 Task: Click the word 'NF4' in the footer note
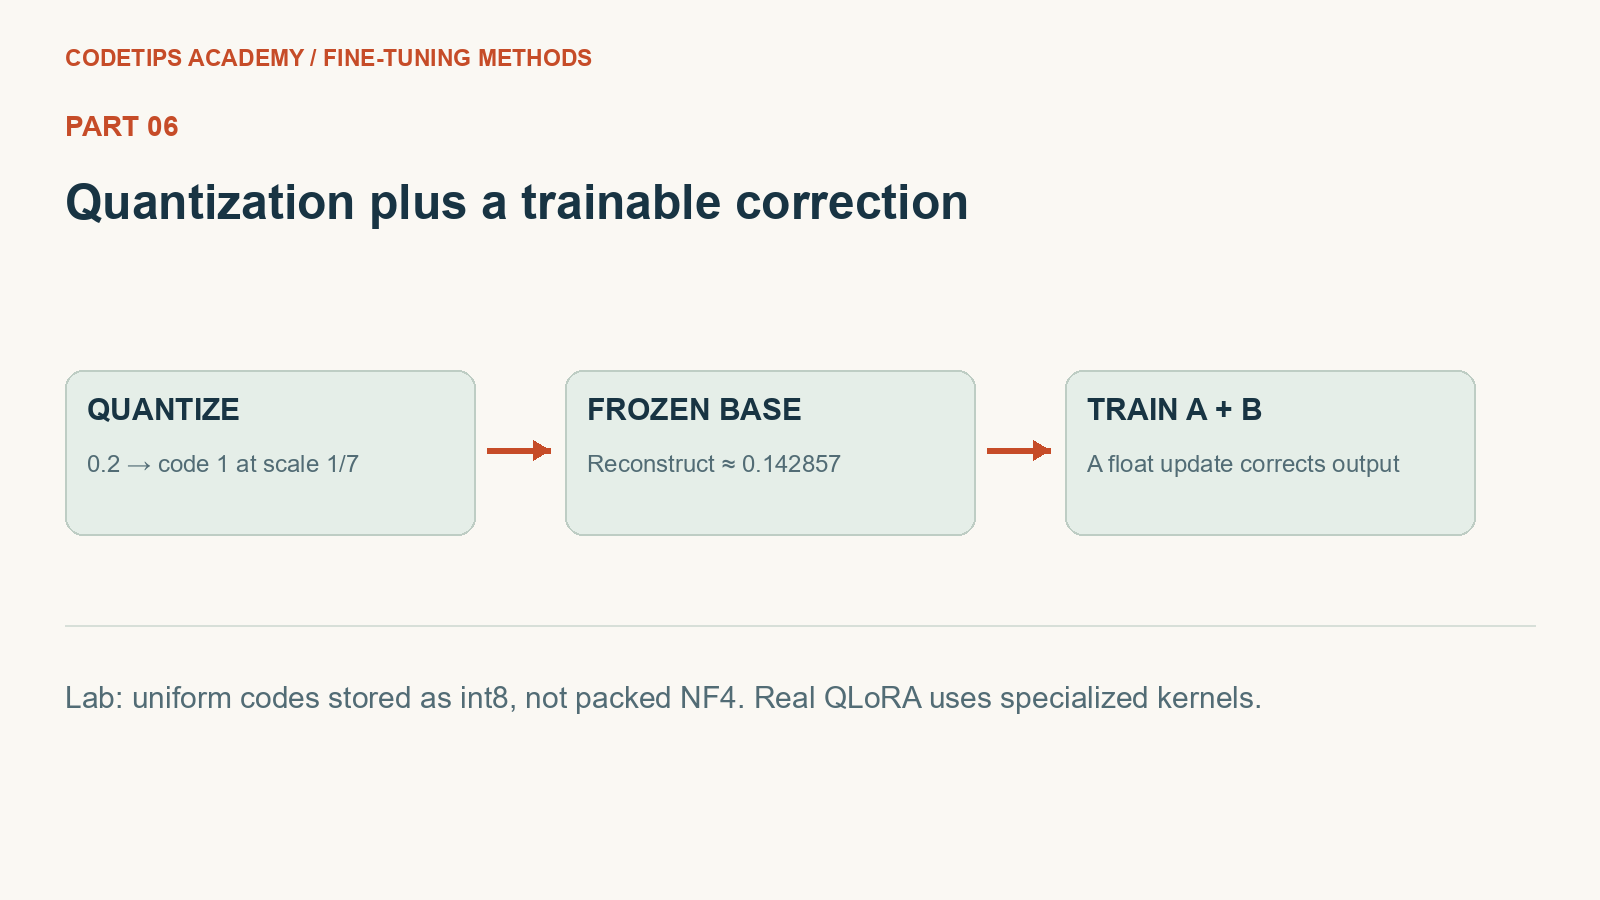[x=708, y=698]
